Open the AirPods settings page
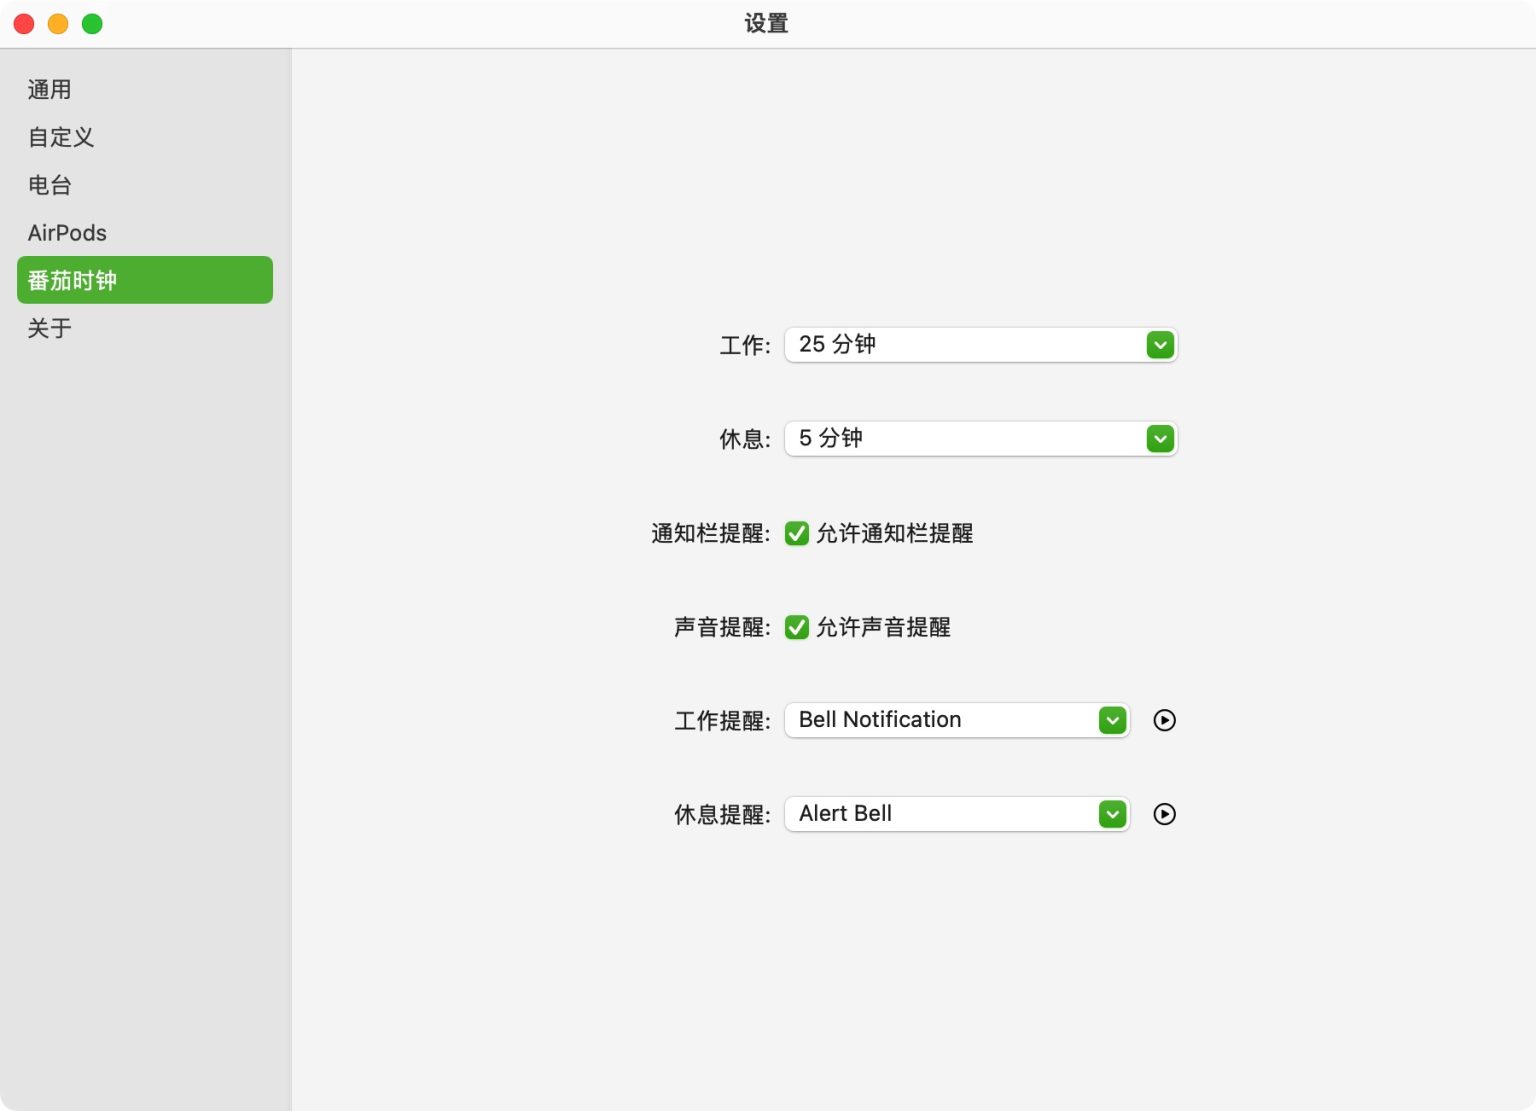This screenshot has height=1111, width=1536. 67,232
